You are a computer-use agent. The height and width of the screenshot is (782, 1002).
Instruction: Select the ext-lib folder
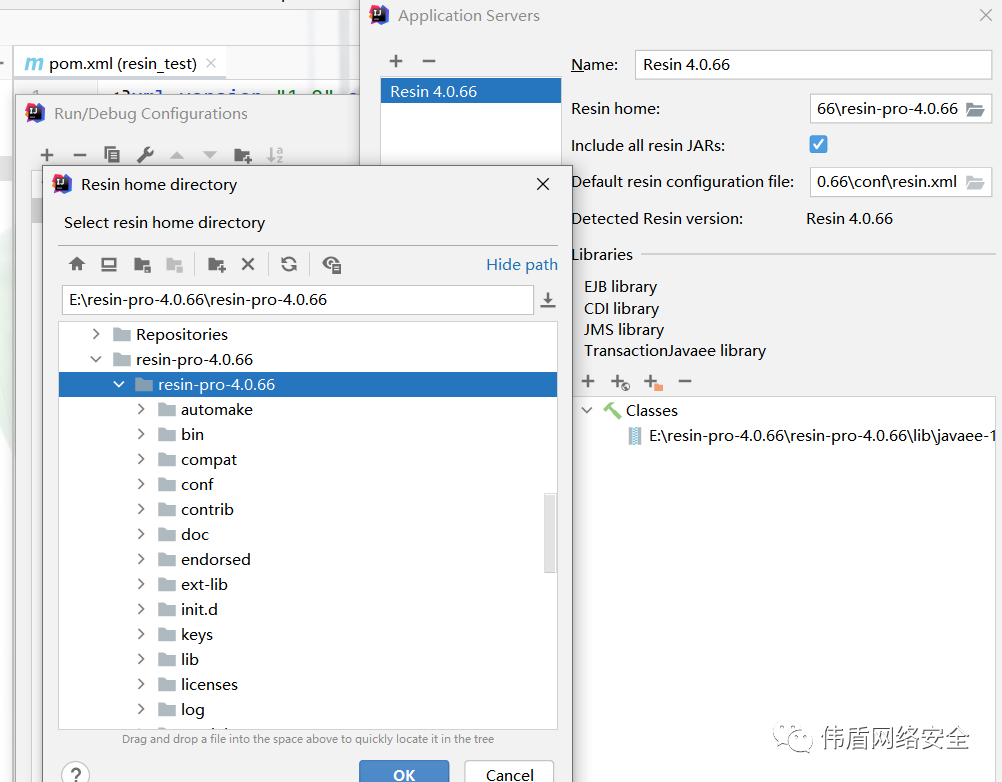(x=204, y=584)
